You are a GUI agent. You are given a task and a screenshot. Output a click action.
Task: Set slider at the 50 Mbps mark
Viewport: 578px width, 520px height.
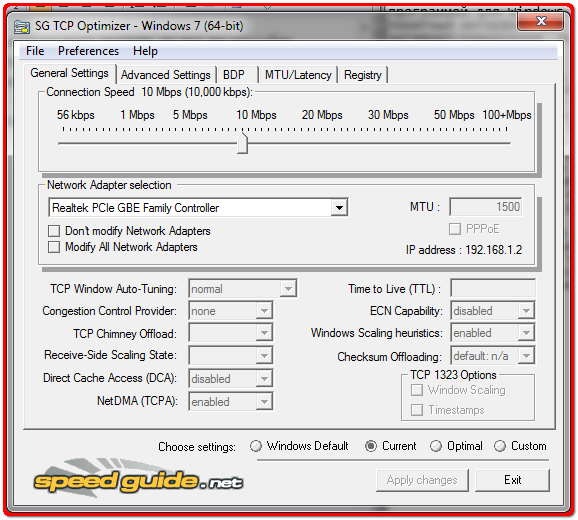454,143
